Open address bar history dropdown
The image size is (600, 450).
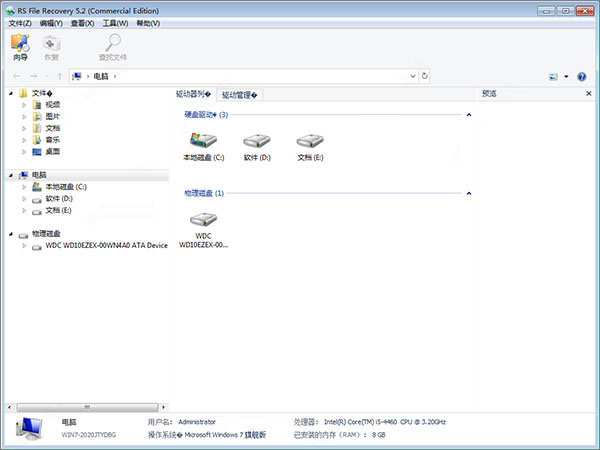tap(413, 76)
